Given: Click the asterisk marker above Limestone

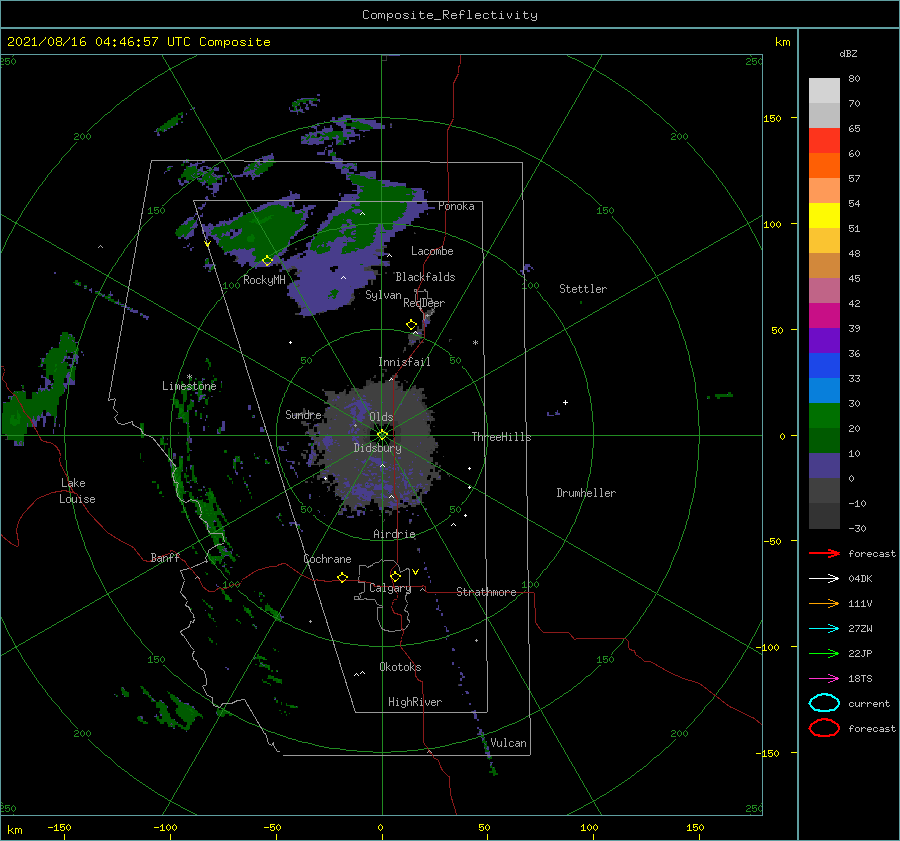Looking at the screenshot, I should [189, 377].
